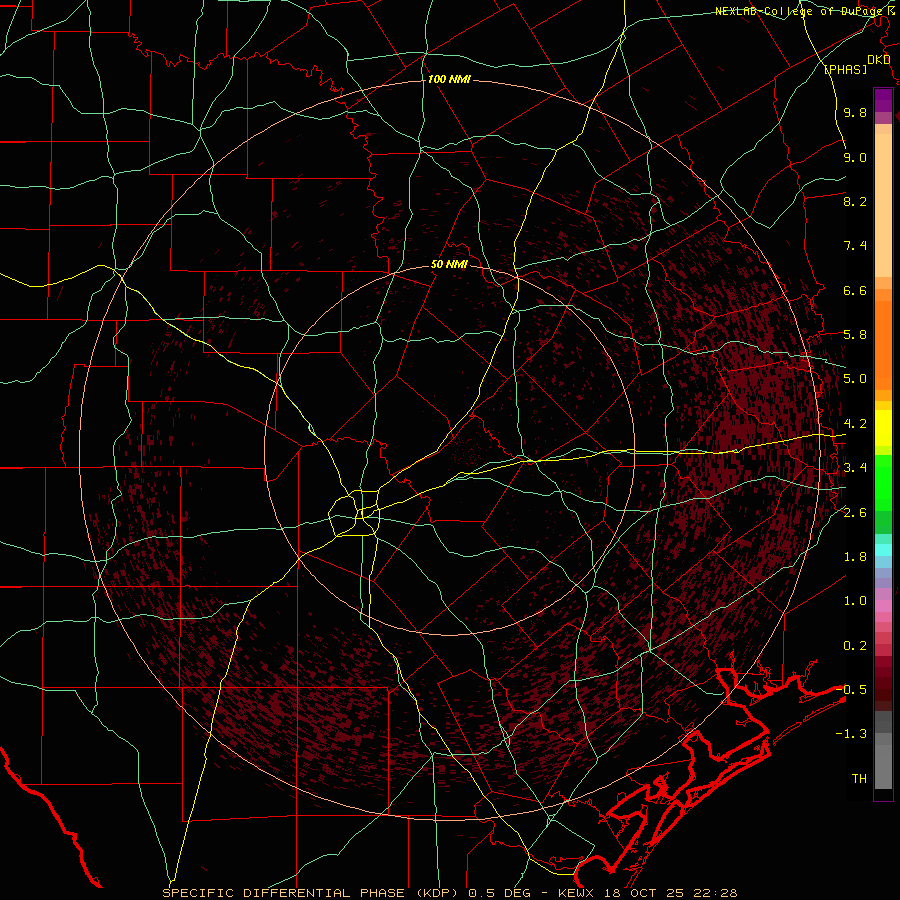900x900 pixels.
Task: Pick the light peach segment of the color scale
Action: [x=883, y=206]
